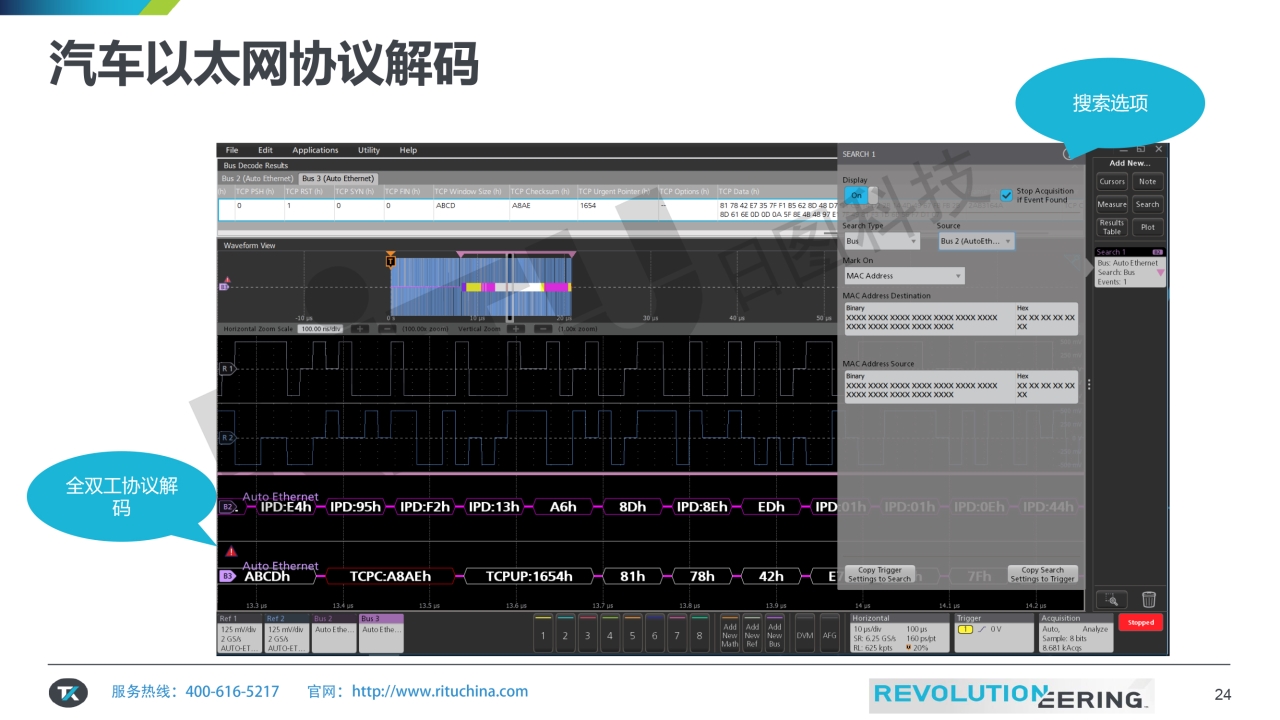Toggle the Display On switch

859,196
